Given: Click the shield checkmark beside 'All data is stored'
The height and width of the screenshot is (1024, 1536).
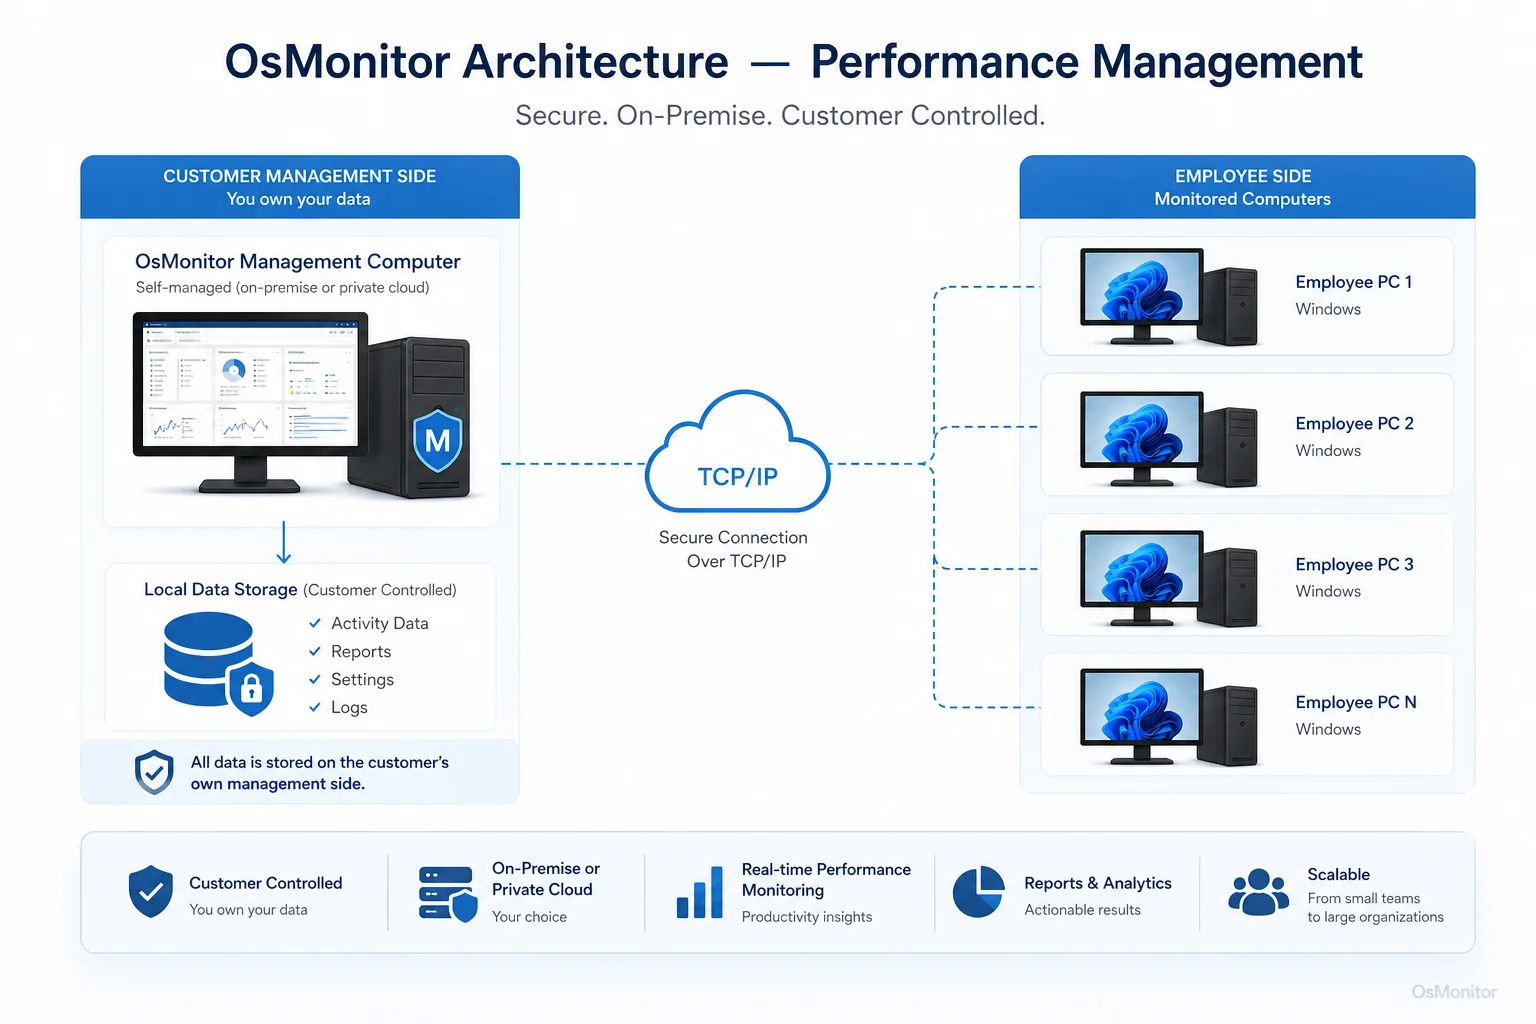Looking at the screenshot, I should tap(154, 772).
